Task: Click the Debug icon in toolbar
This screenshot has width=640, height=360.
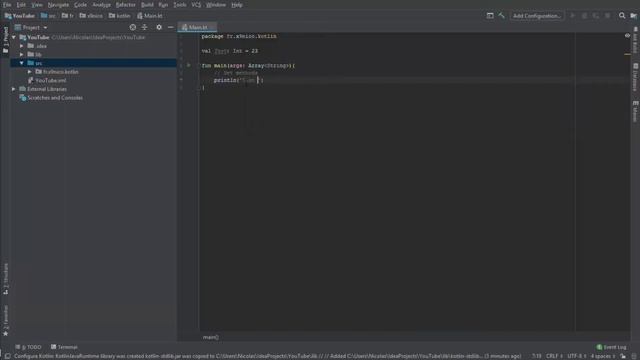Action: point(584,16)
